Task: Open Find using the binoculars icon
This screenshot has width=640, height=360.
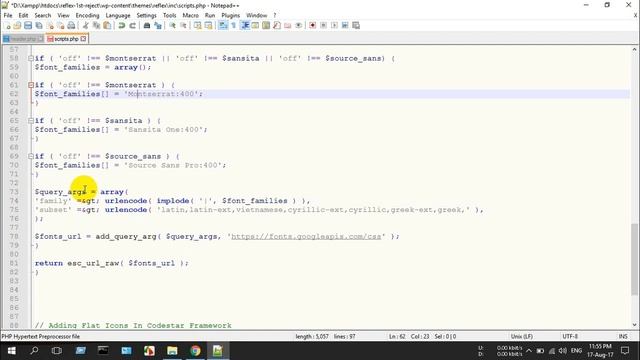Action: coord(147,25)
